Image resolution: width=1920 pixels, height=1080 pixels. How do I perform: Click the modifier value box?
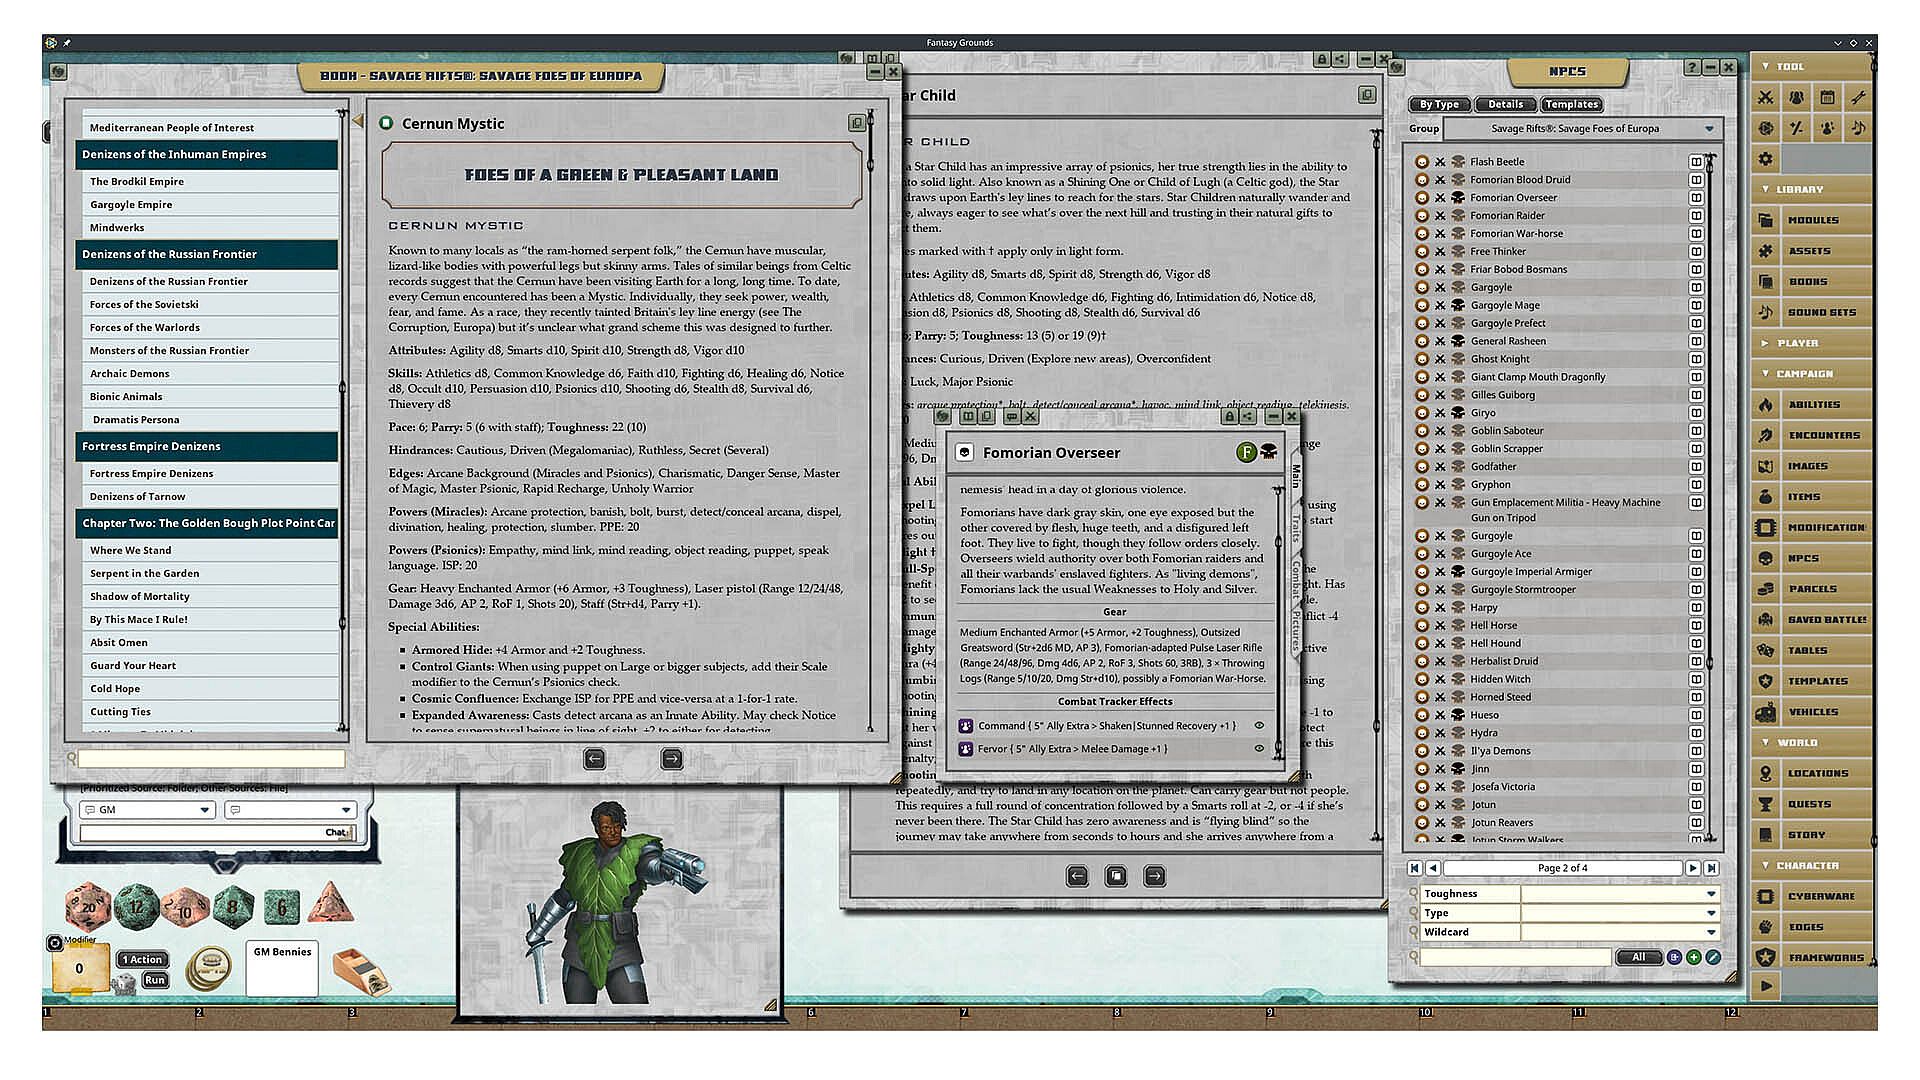coord(80,968)
